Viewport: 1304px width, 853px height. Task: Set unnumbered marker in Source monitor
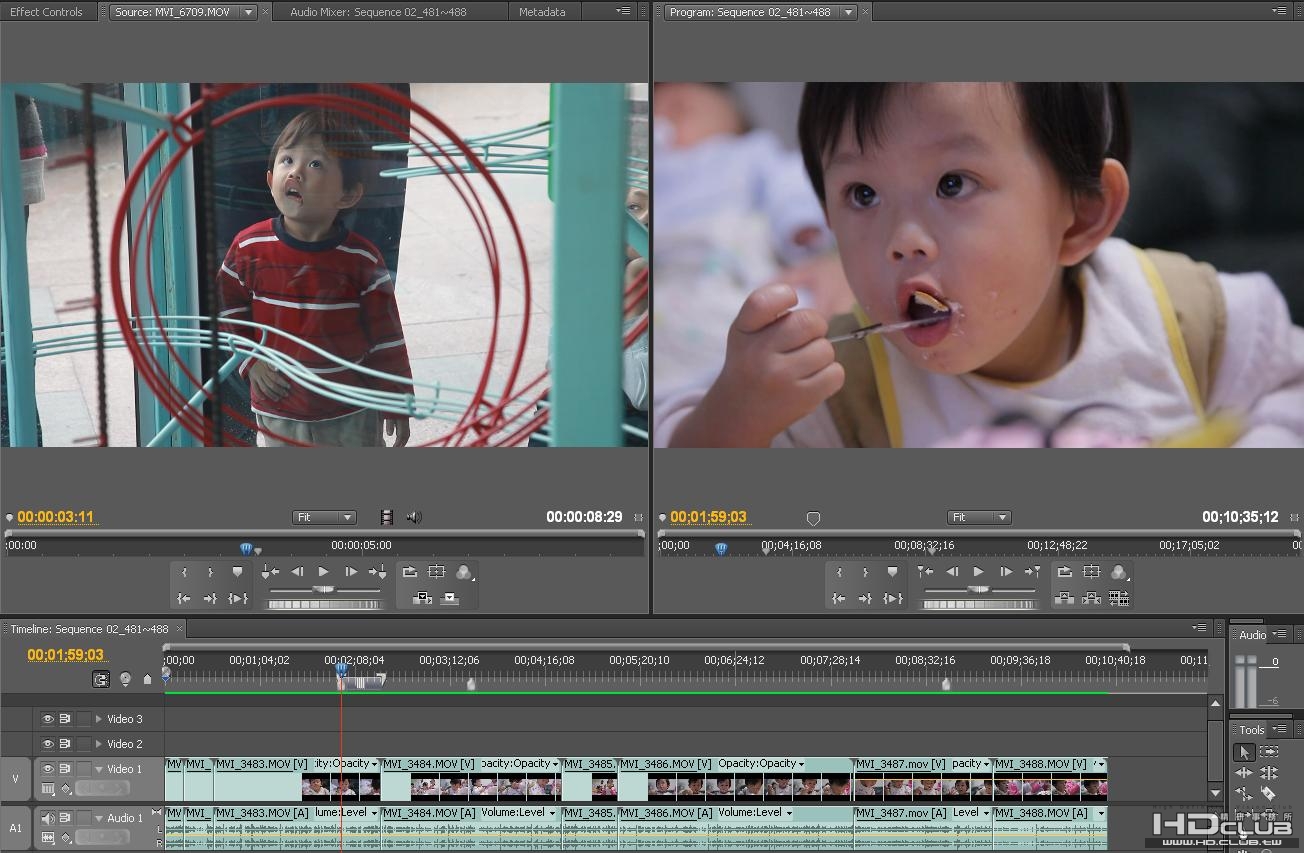[x=237, y=572]
